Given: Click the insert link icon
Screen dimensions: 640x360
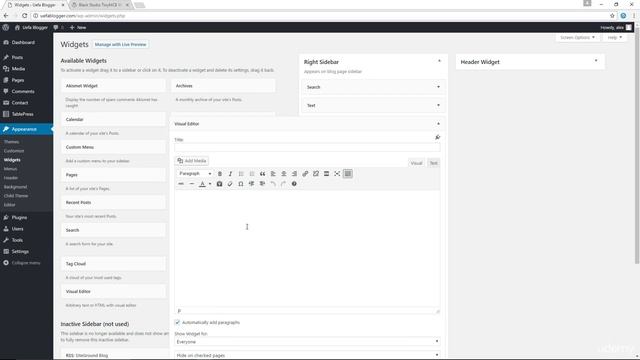Looking at the screenshot, I should point(305,174).
